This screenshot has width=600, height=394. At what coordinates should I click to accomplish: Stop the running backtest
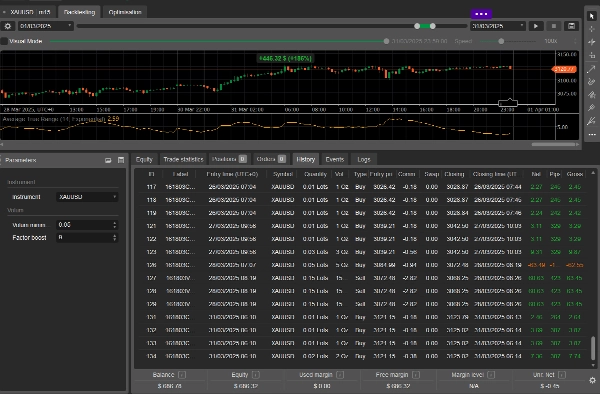click(x=554, y=26)
